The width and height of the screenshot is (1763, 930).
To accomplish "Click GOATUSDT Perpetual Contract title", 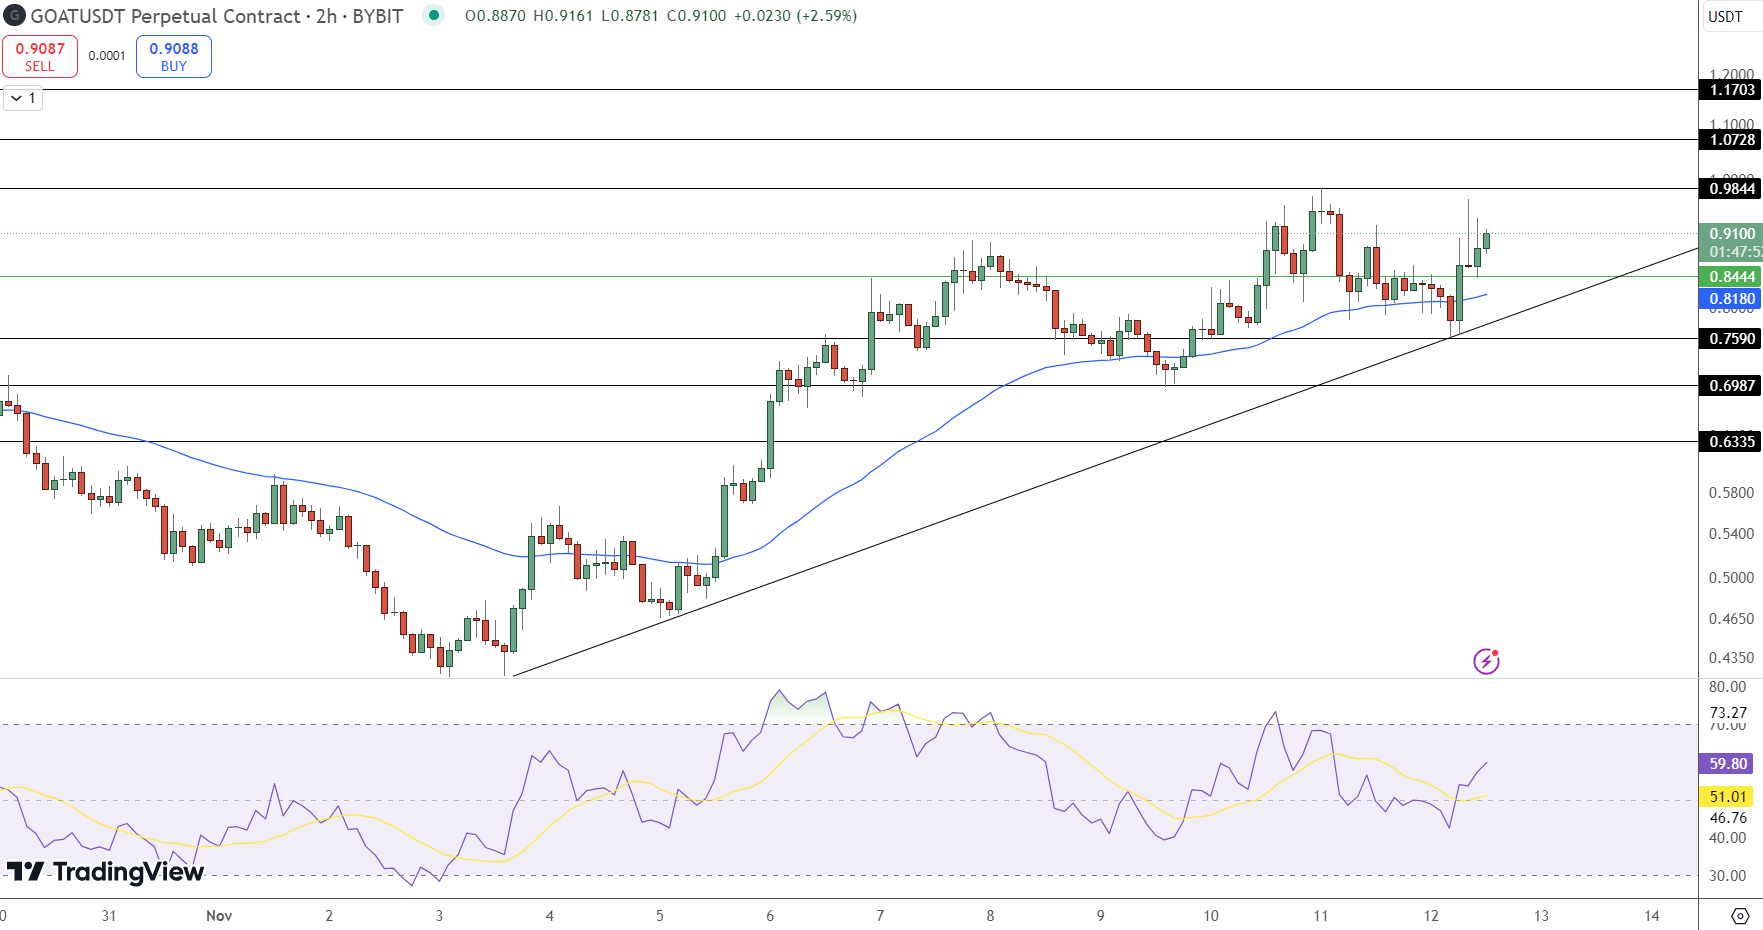I will pyautogui.click(x=166, y=16).
